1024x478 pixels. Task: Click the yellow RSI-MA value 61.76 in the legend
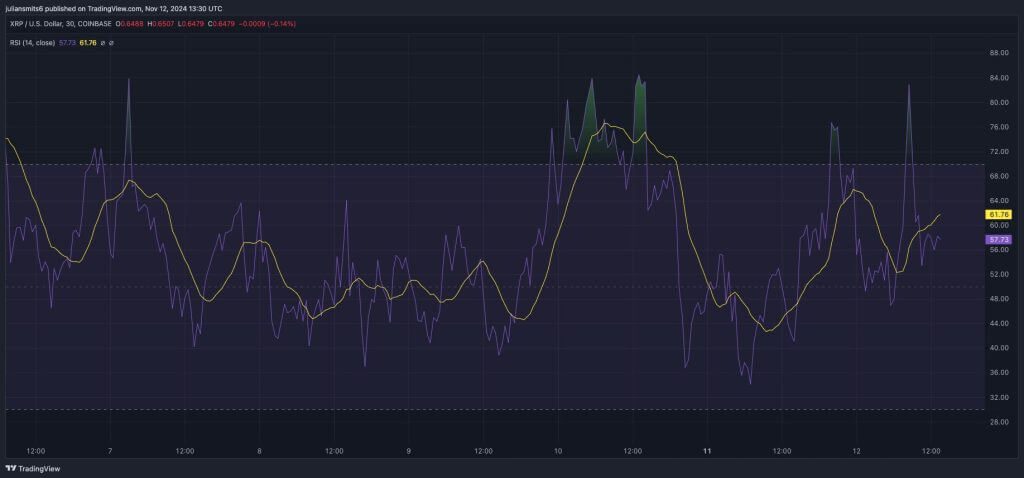[x=88, y=42]
